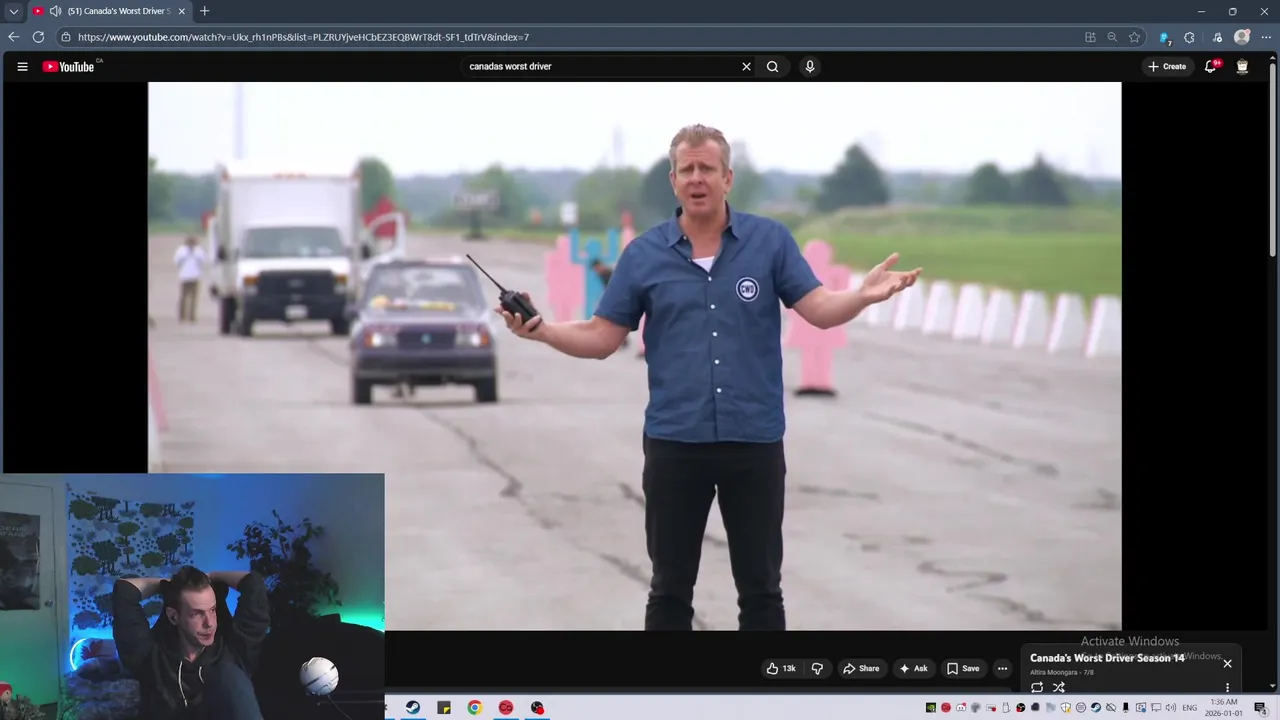Click the Create button

click(x=1167, y=67)
